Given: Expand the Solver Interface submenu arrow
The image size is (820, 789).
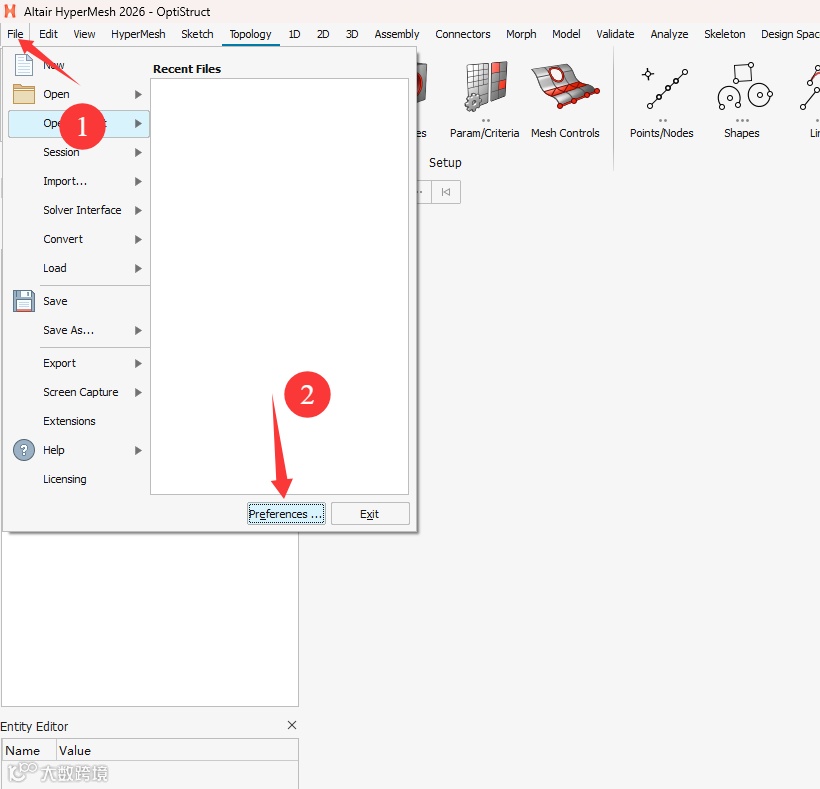Looking at the screenshot, I should (x=138, y=210).
